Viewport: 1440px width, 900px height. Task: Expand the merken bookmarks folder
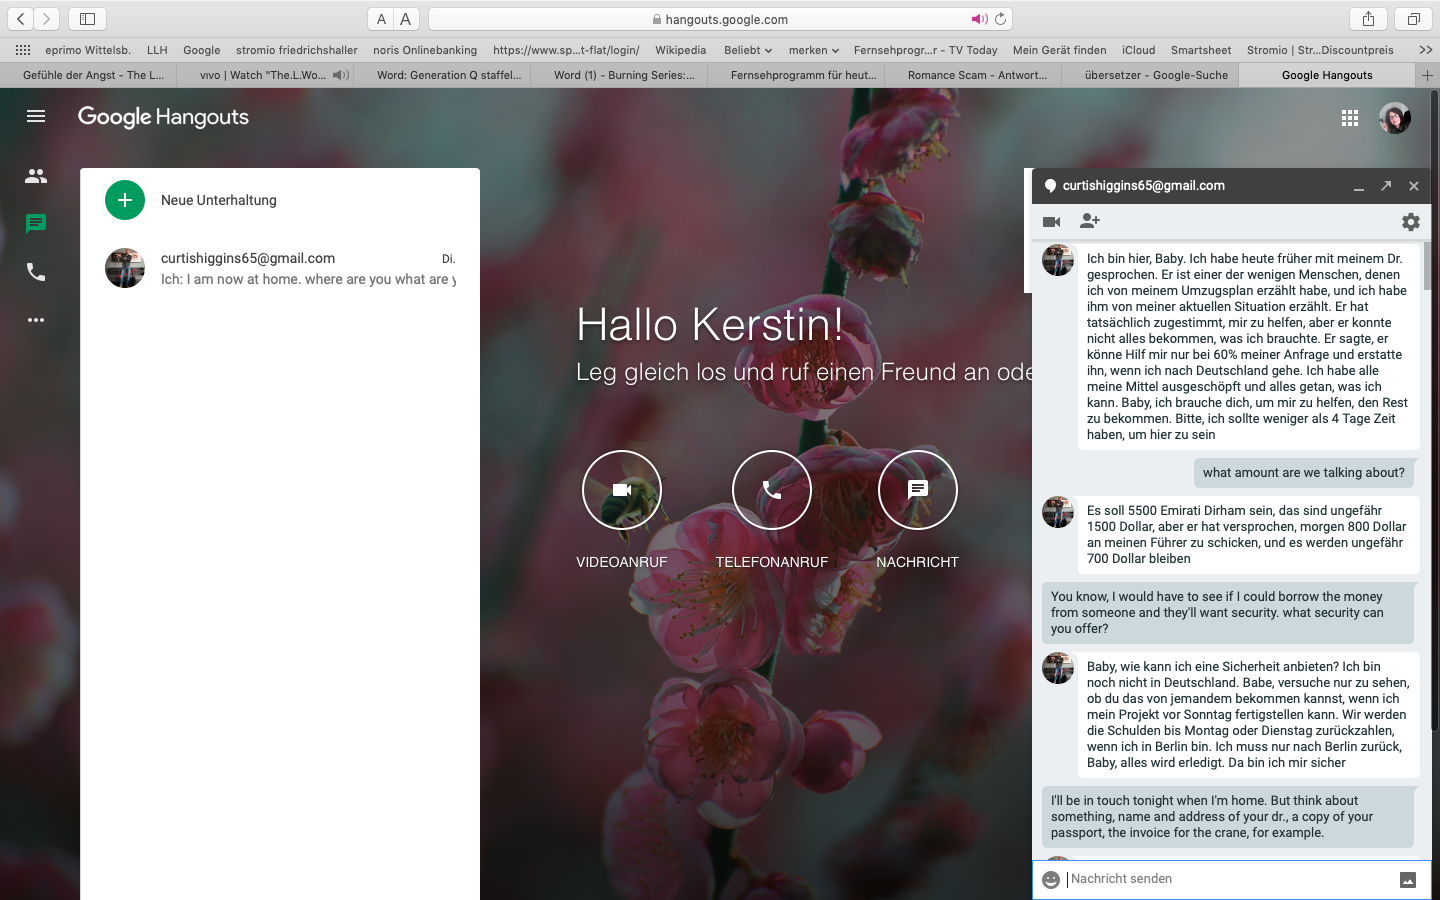coord(814,50)
